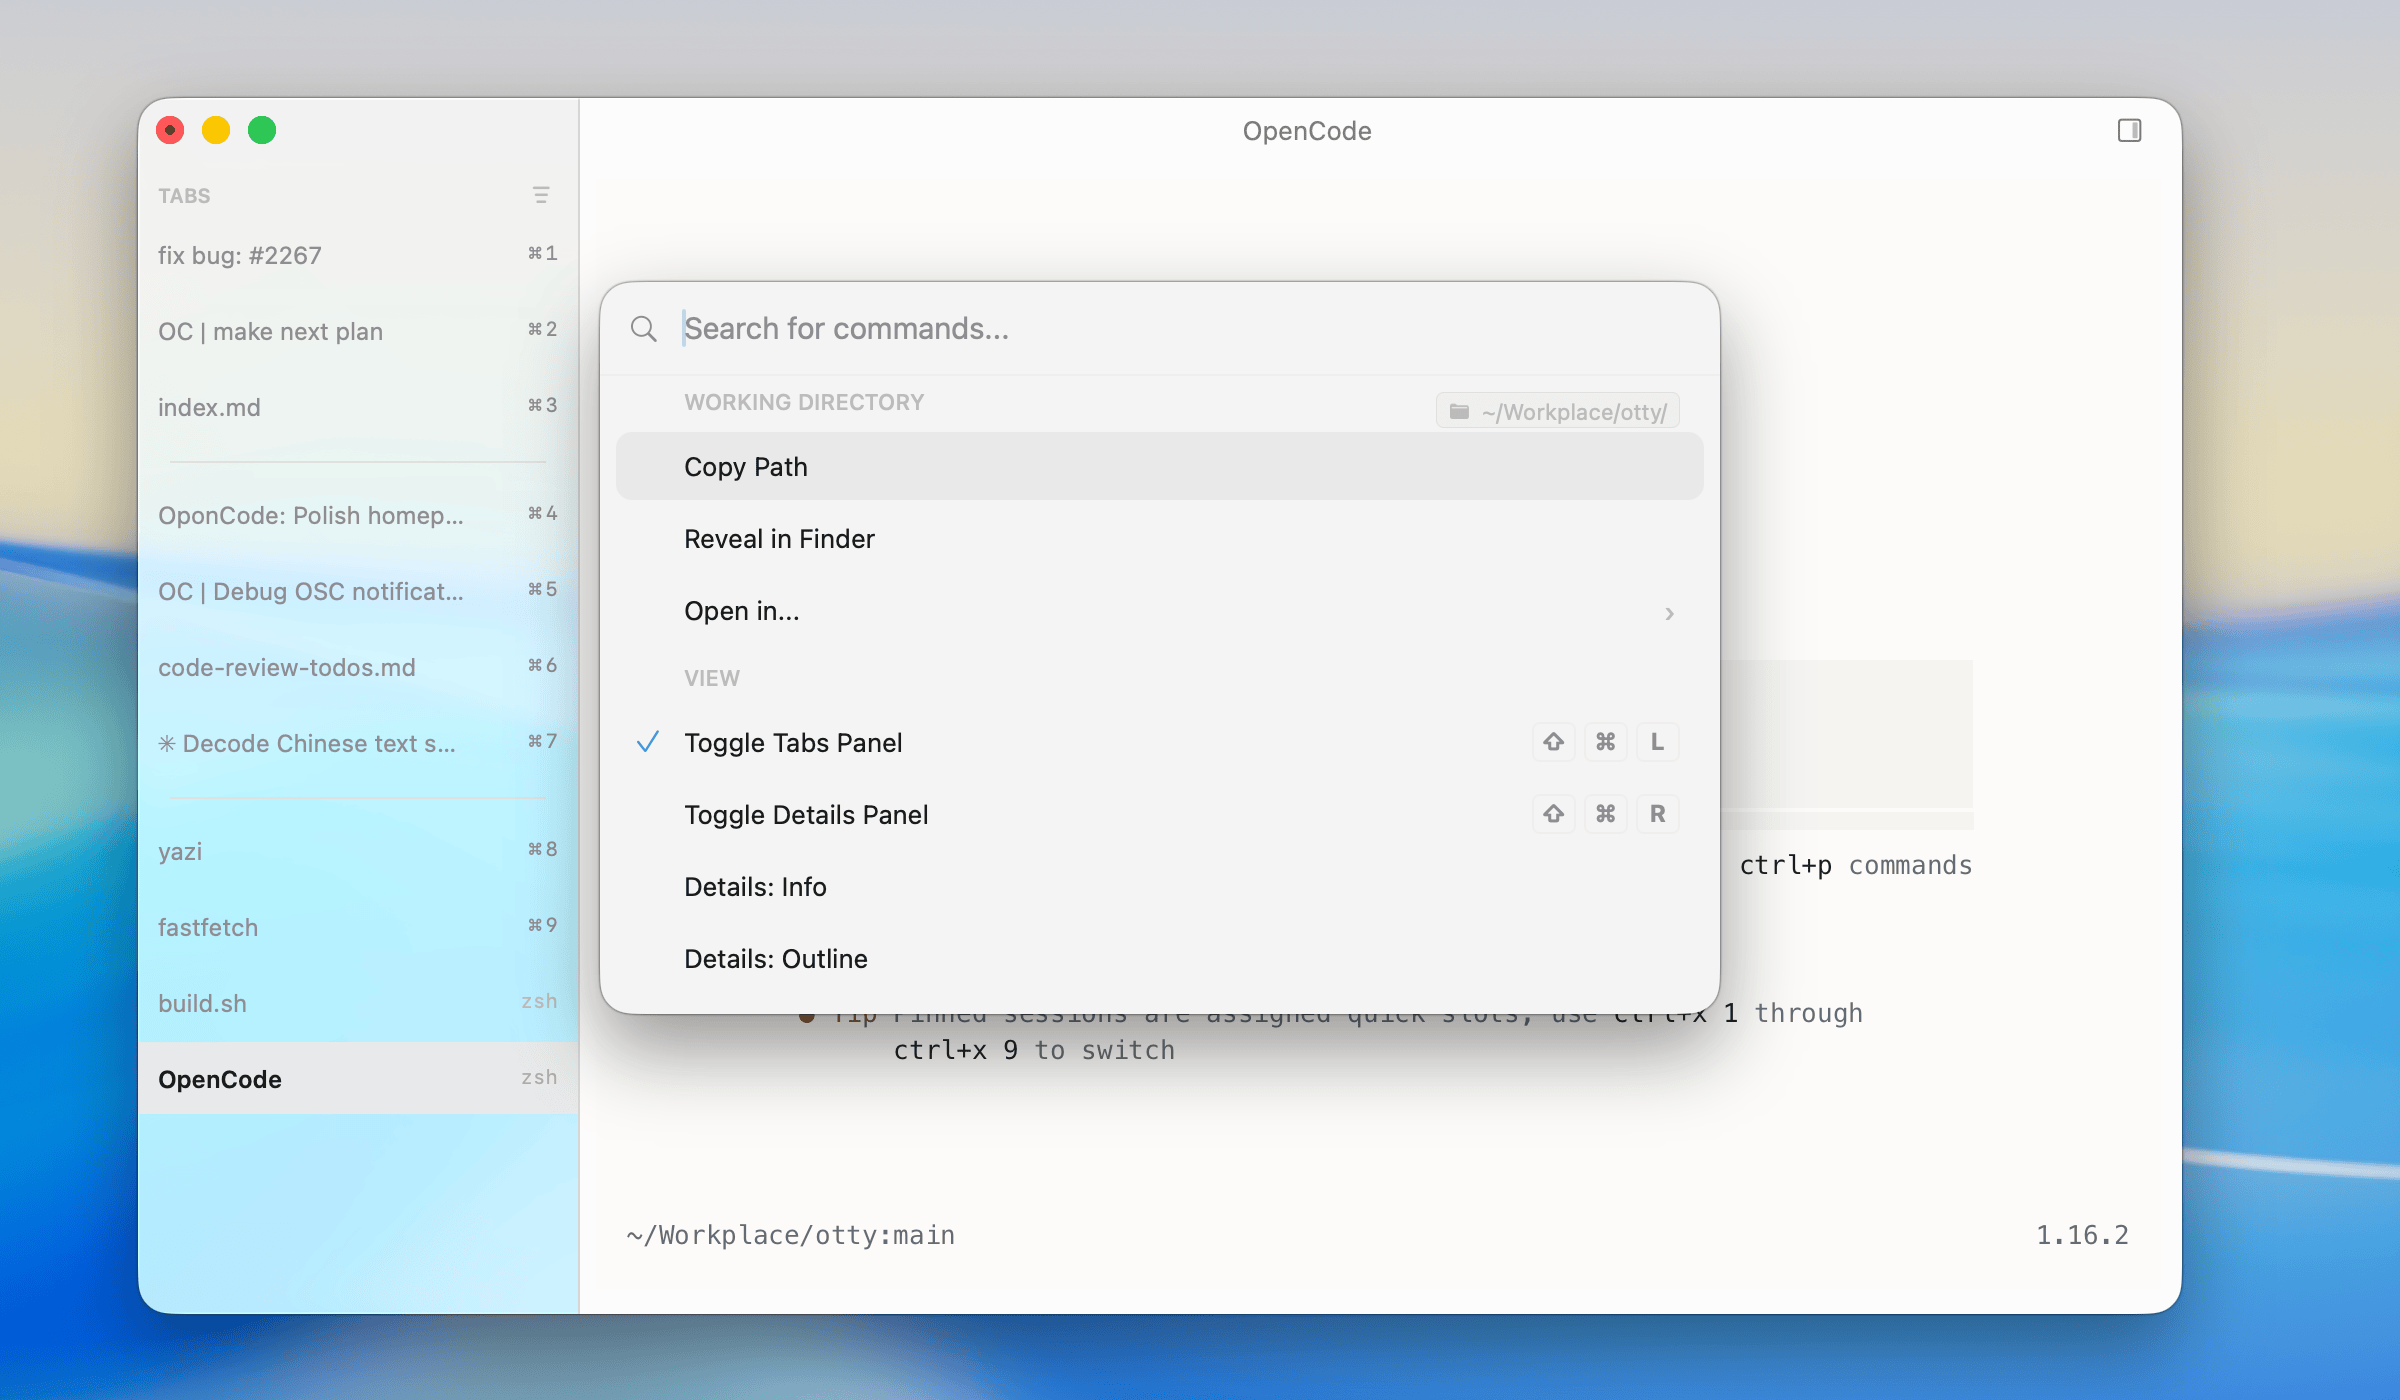Click the red close window button
Image resolution: width=2400 pixels, height=1400 pixels.
click(170, 130)
